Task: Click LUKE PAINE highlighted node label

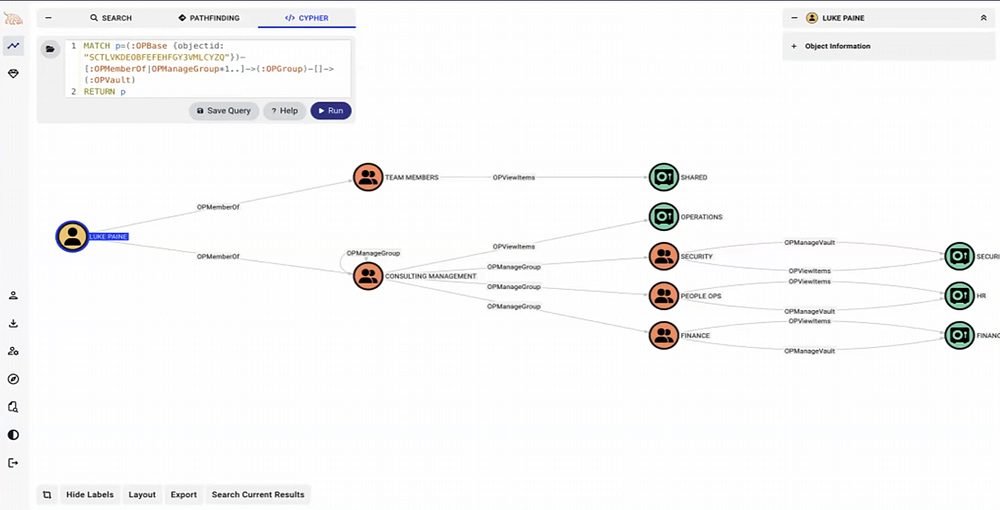Action: pos(108,237)
